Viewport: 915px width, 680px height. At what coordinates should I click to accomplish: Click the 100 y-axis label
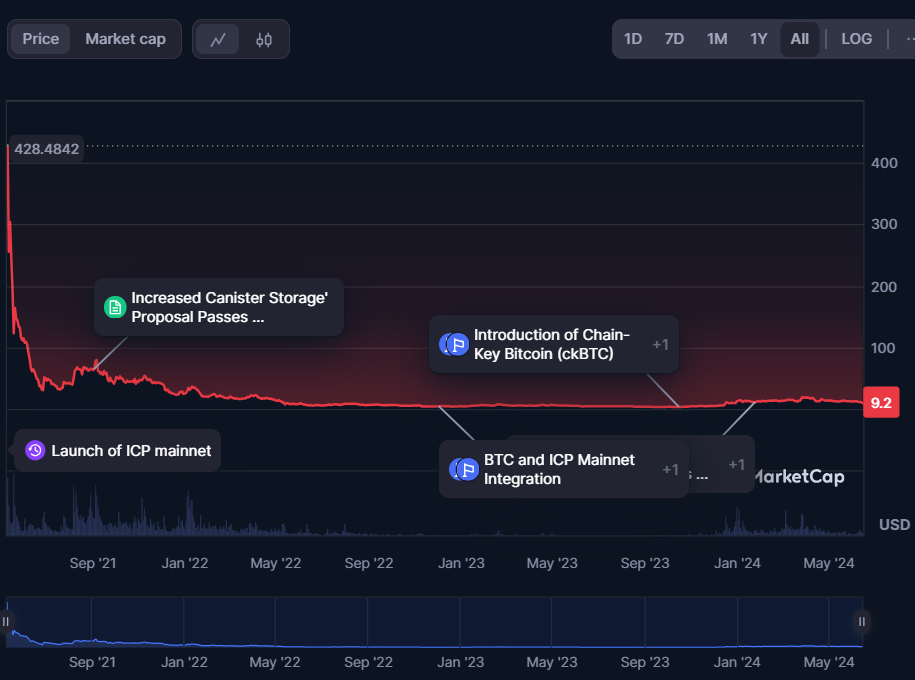coord(883,348)
